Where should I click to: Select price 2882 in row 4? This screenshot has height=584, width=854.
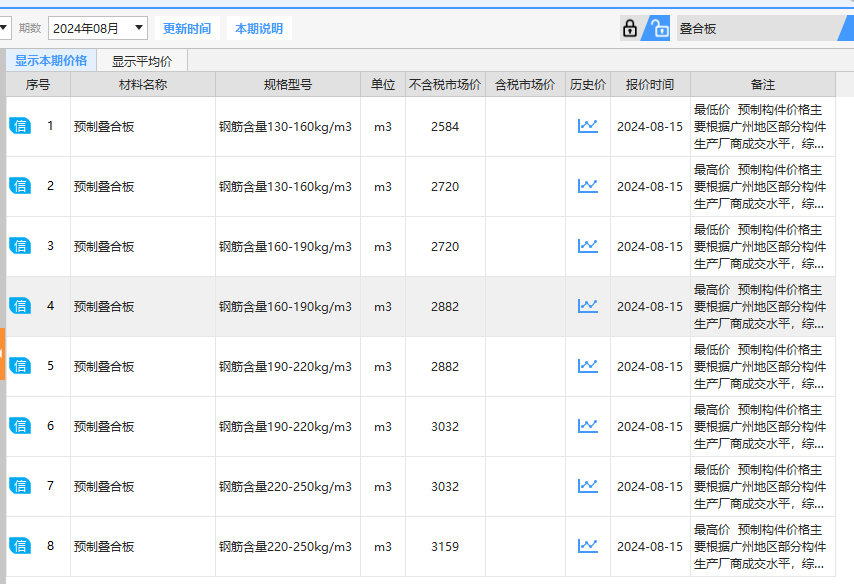445,306
